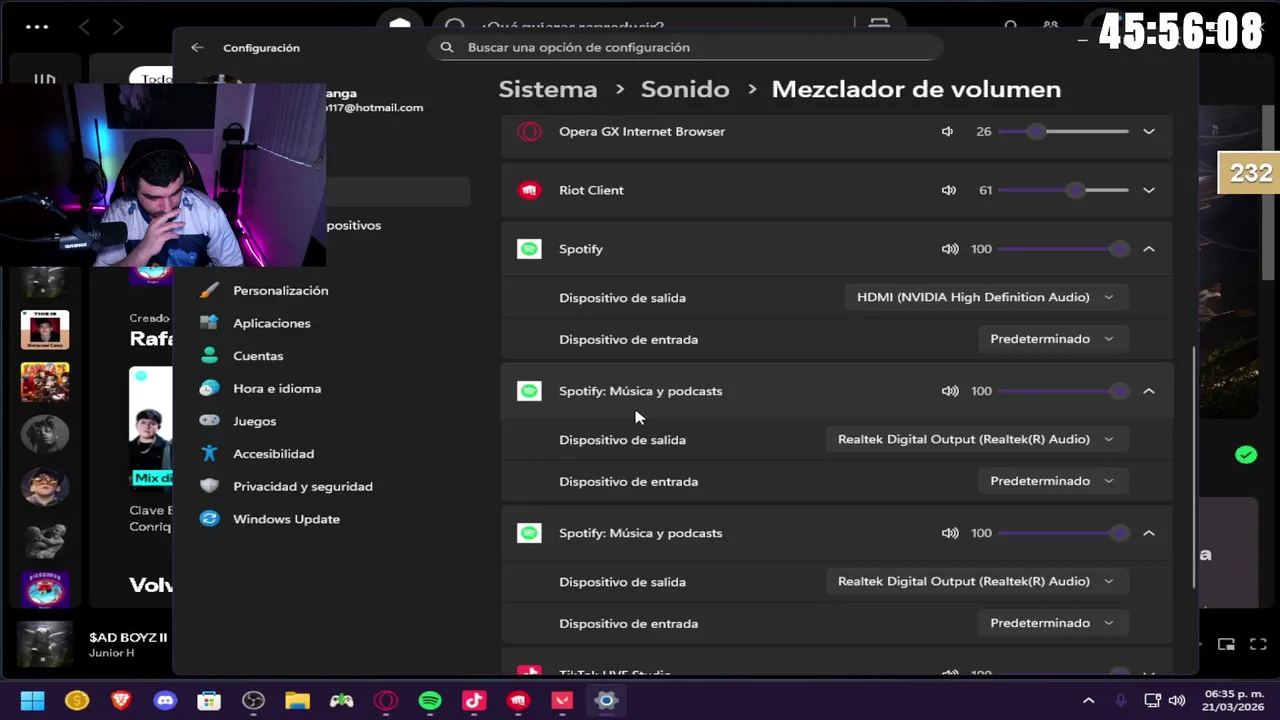Click the Junior H artist name in Spotify

[x=111, y=653]
